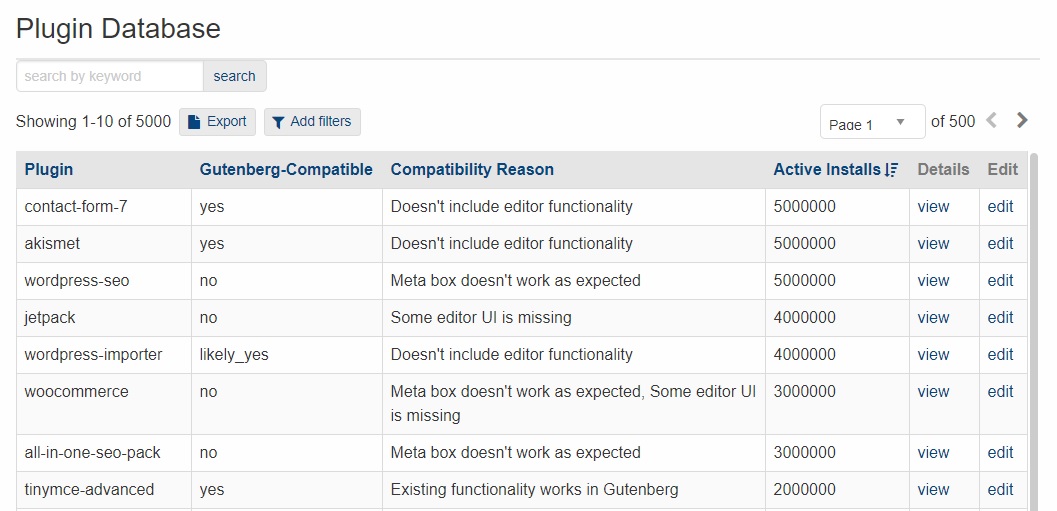View details for contact-form-7
The height and width of the screenshot is (511, 1057).
(x=933, y=206)
